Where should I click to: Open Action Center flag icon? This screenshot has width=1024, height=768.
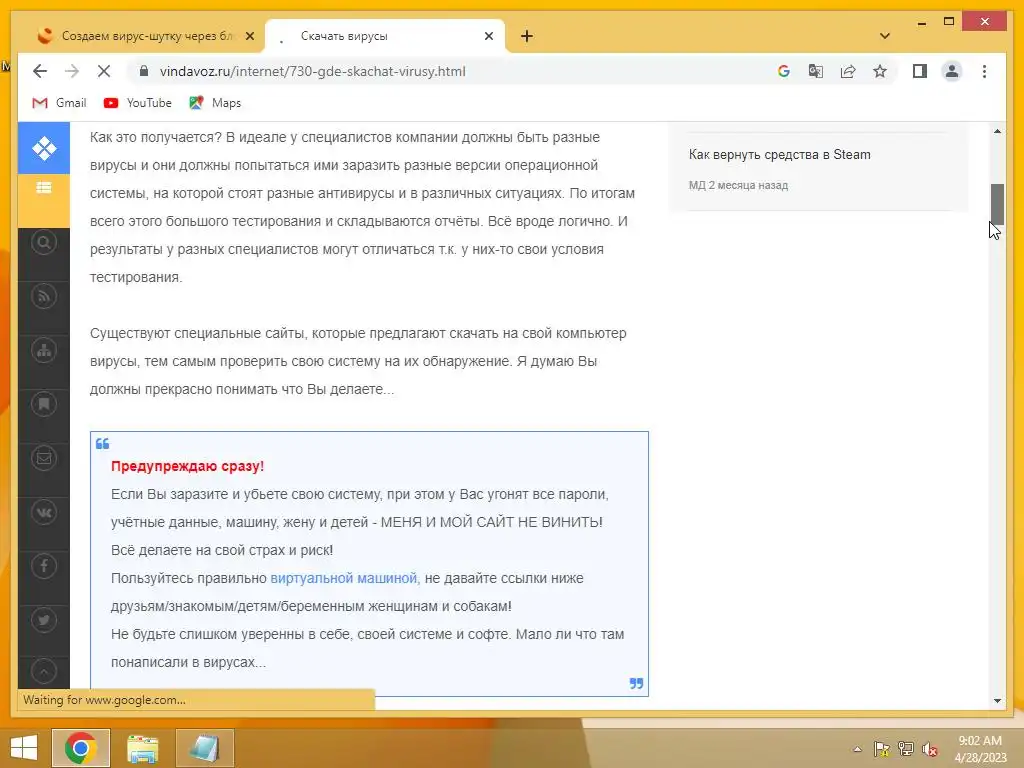click(881, 749)
